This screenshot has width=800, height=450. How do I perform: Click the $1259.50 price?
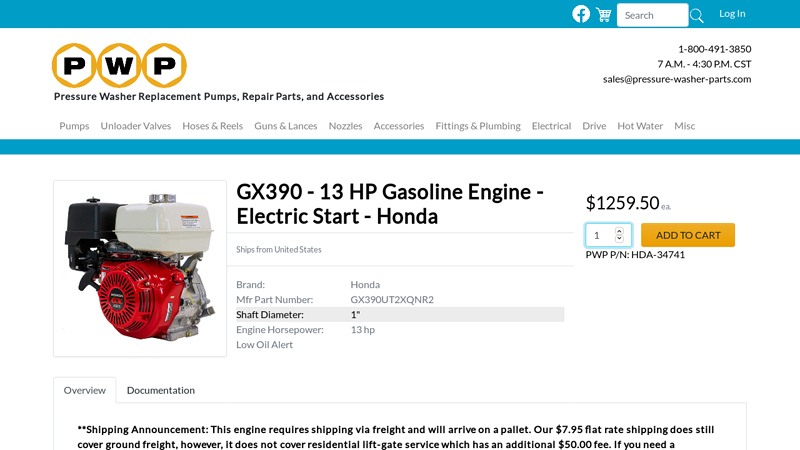coord(622,203)
